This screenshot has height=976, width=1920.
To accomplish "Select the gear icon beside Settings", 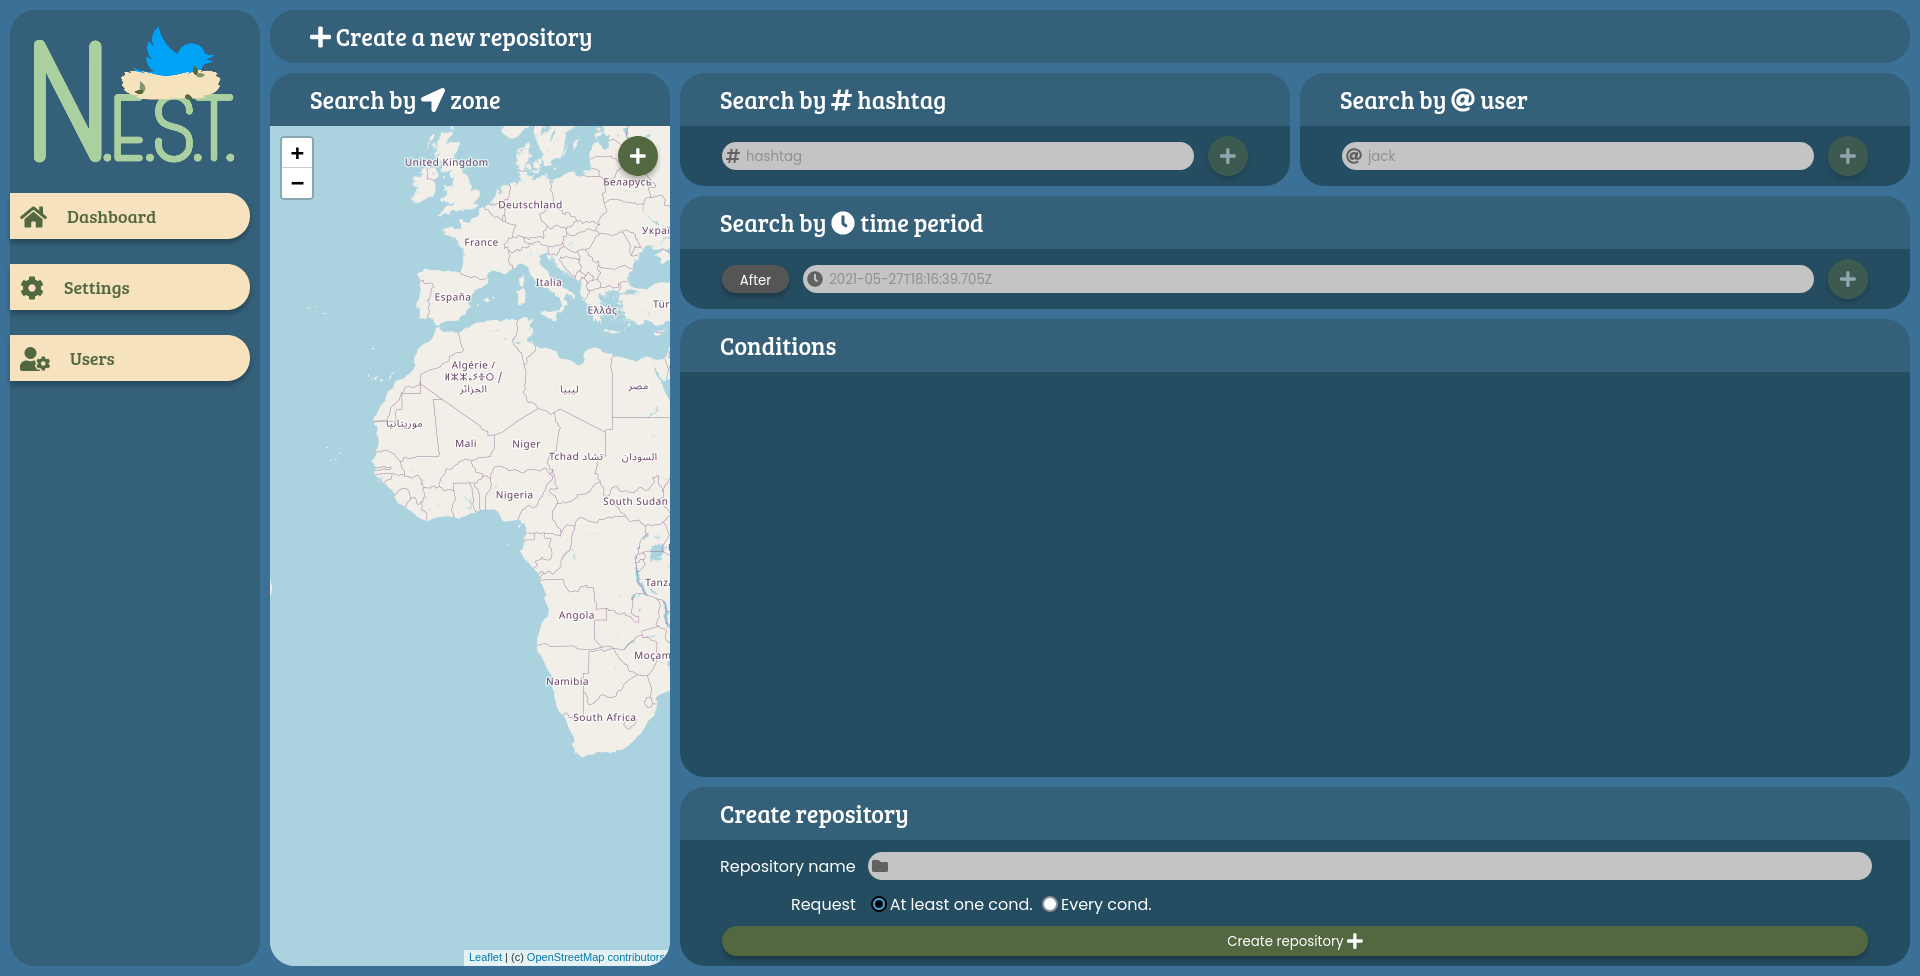I will (32, 287).
